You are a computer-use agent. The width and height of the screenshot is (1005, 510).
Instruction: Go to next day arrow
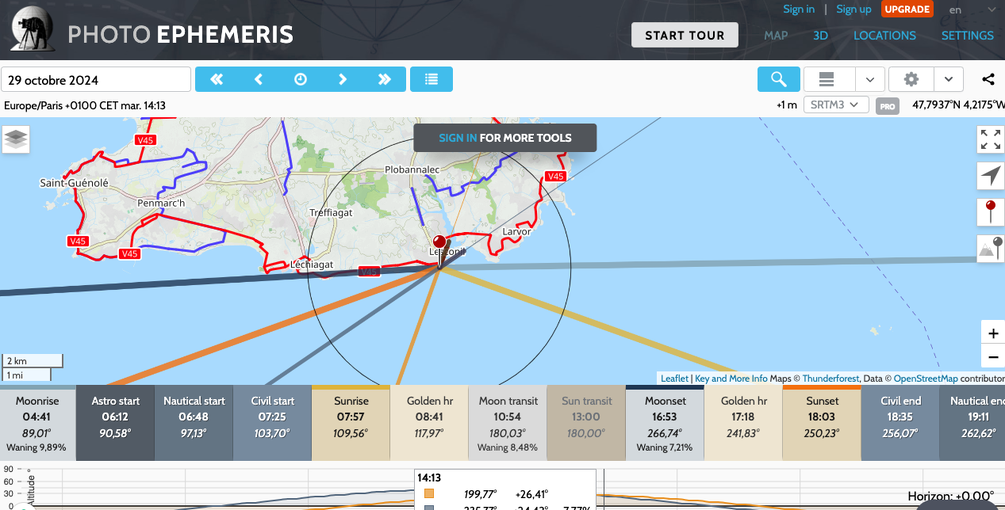coord(342,79)
